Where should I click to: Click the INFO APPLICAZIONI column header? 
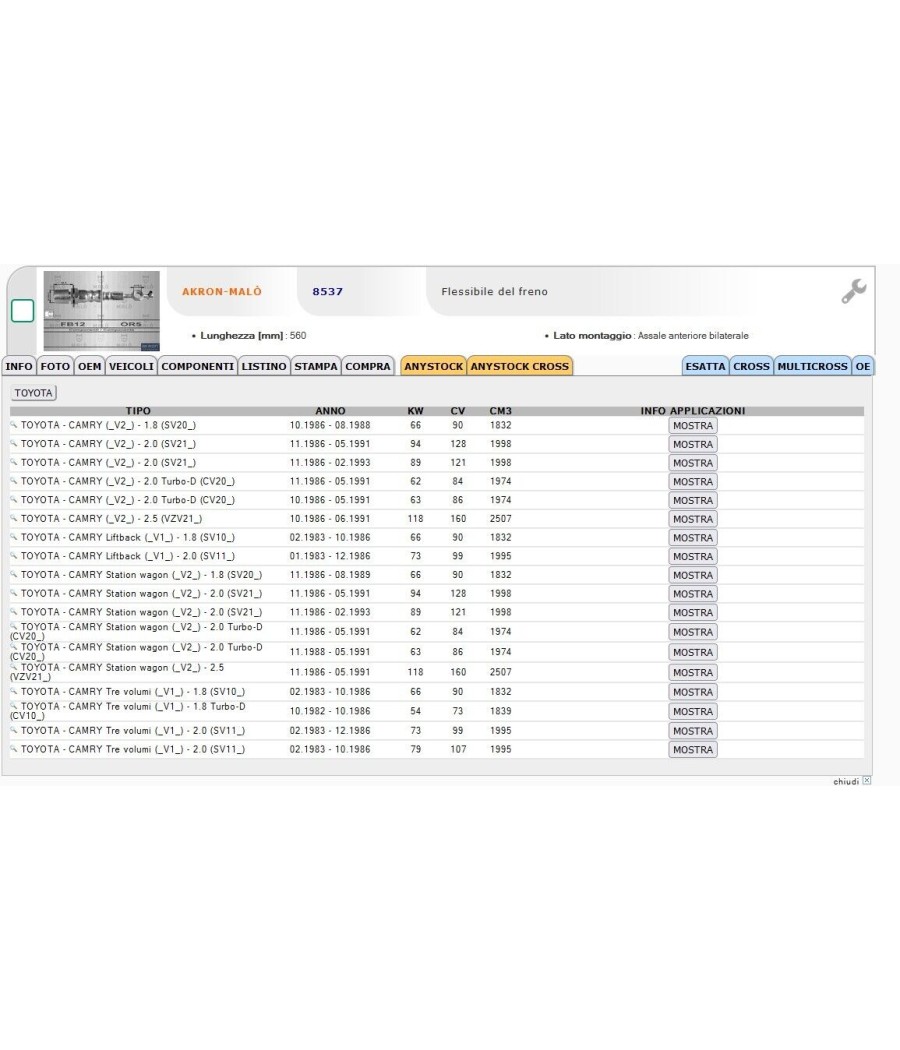[692, 410]
